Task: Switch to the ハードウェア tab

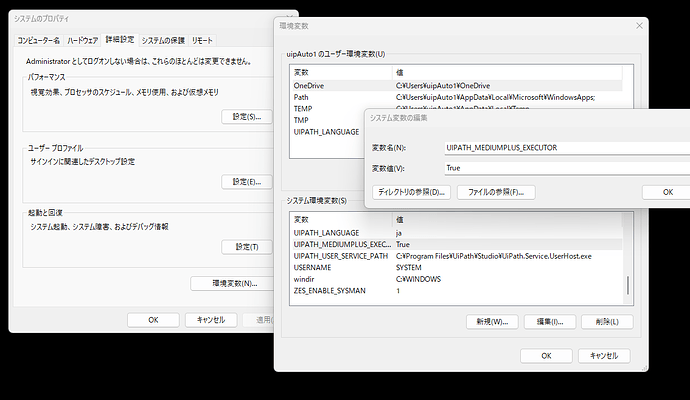Action: [x=82, y=40]
